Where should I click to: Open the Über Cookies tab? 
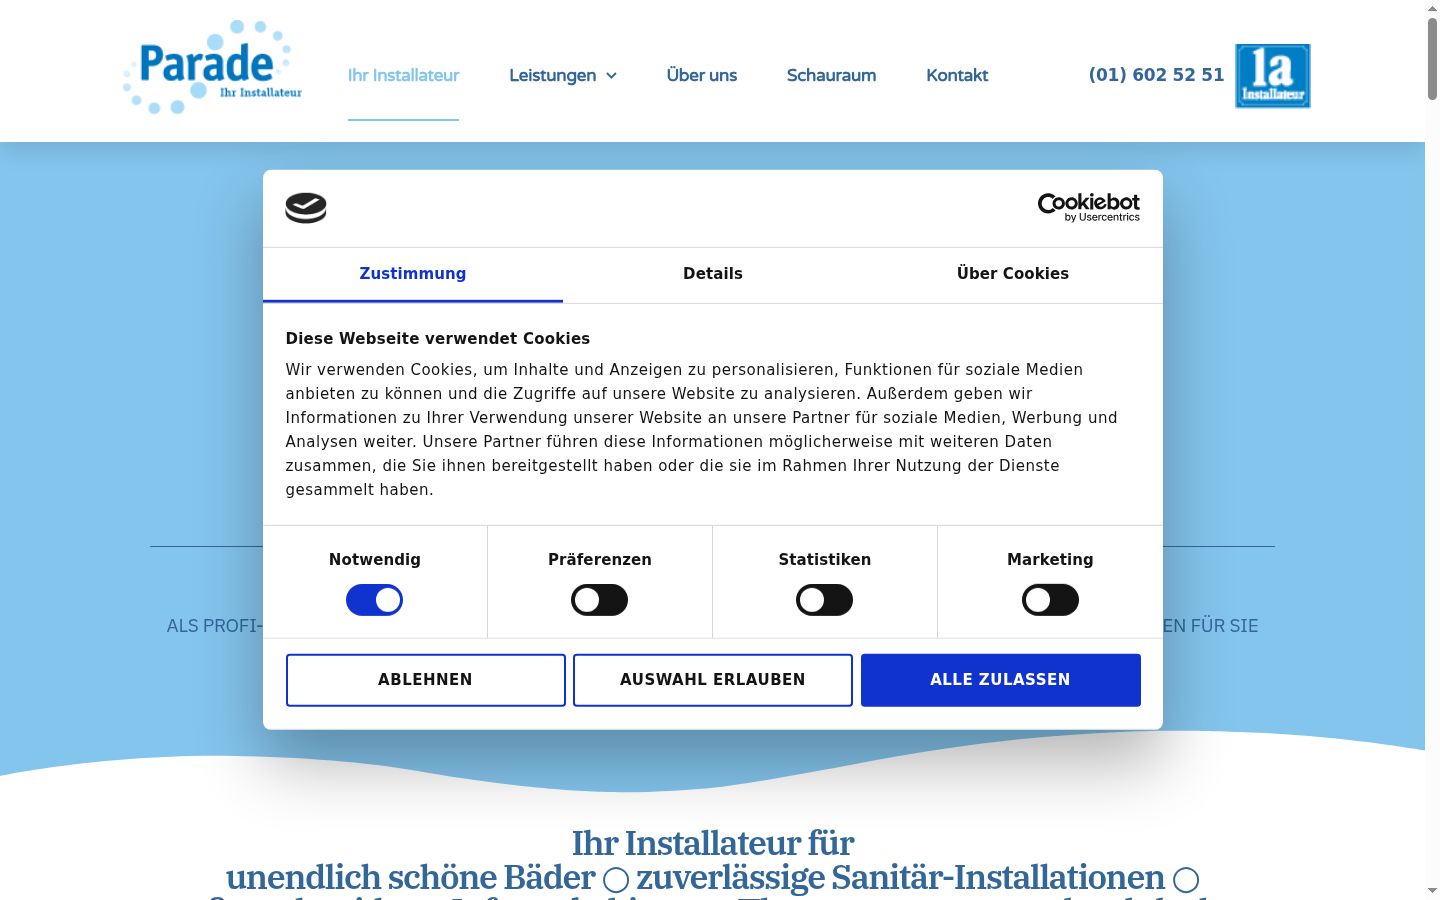pos(1013,274)
